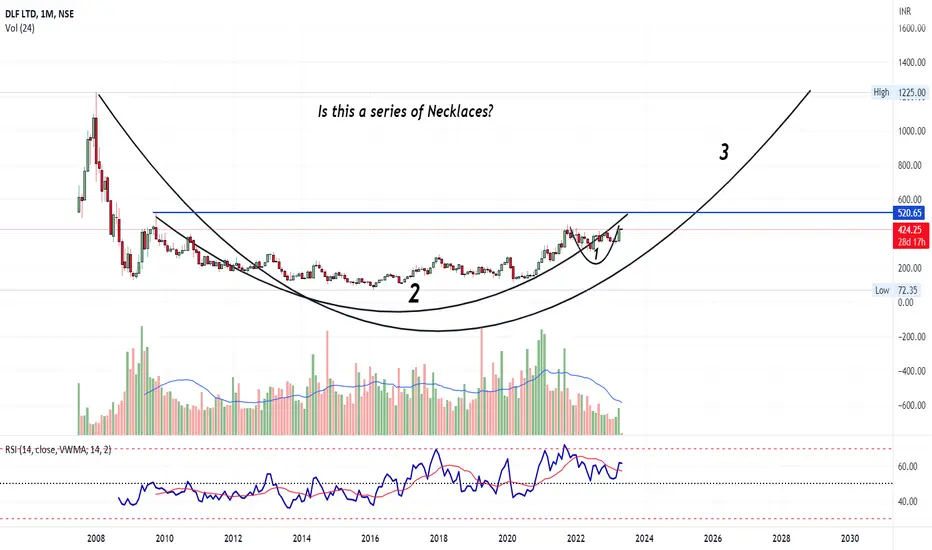Select the RSI (14, close, VWMA, 14, 2) label

coord(58,450)
